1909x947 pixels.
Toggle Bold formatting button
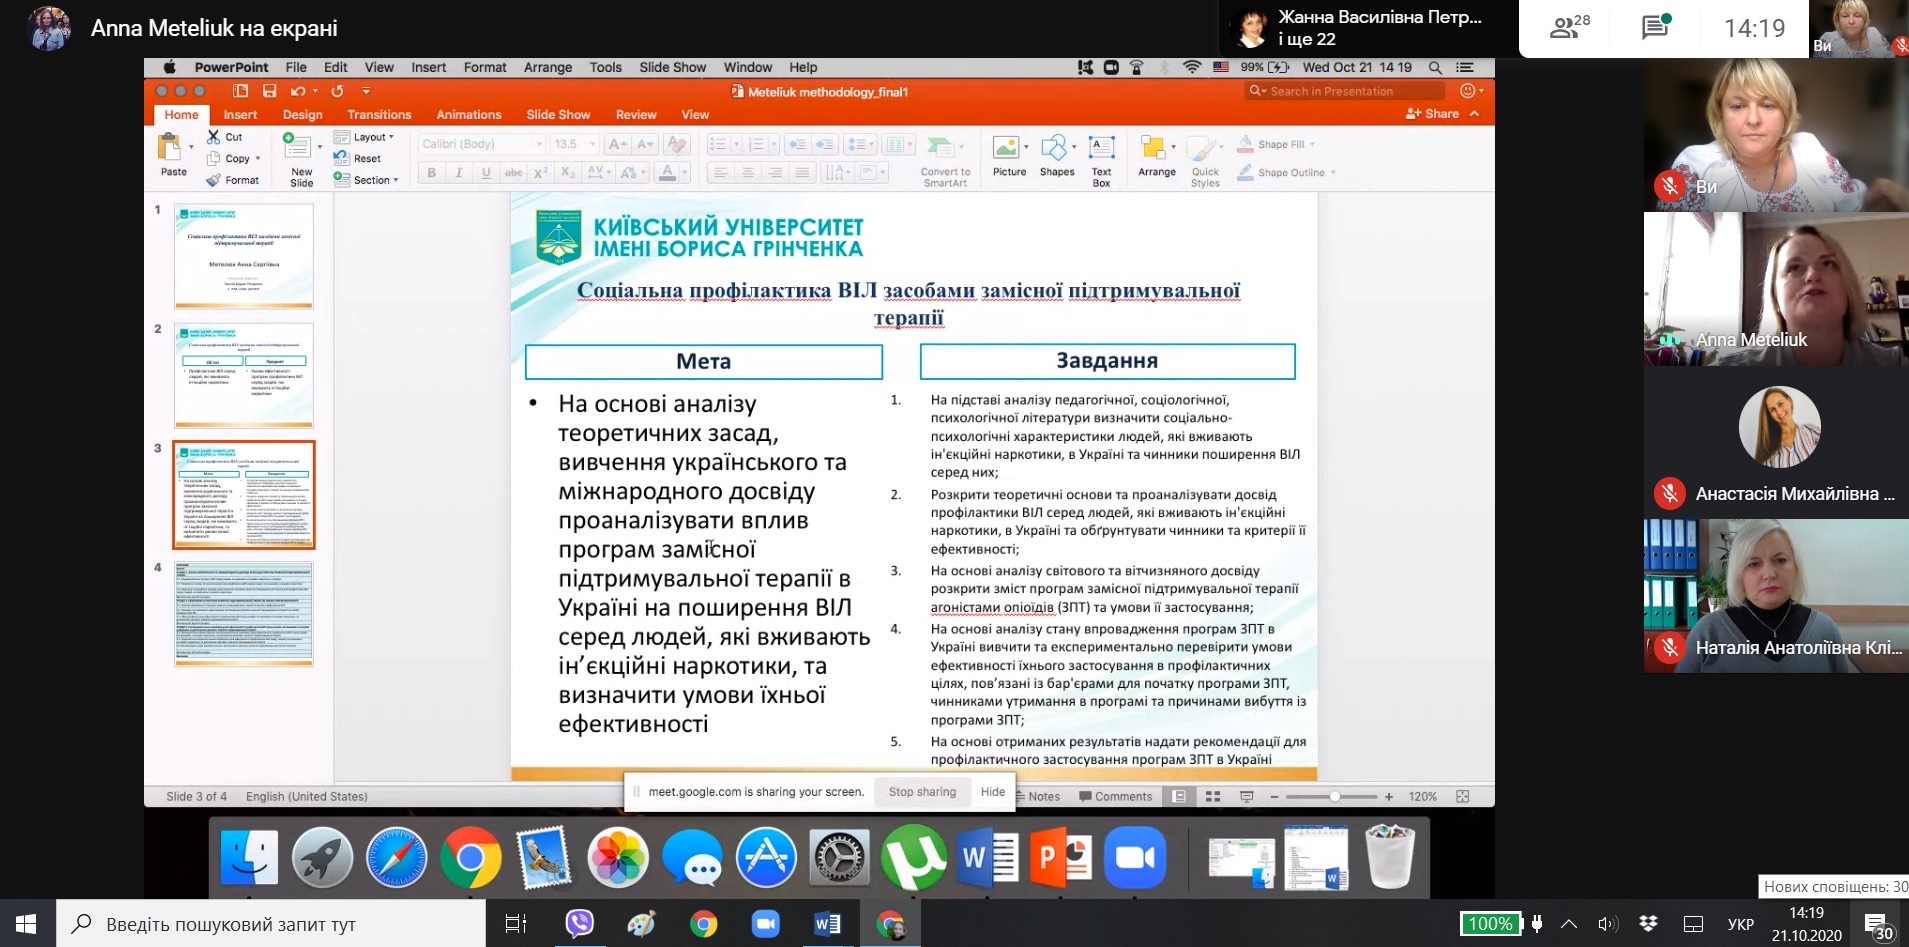pos(431,173)
